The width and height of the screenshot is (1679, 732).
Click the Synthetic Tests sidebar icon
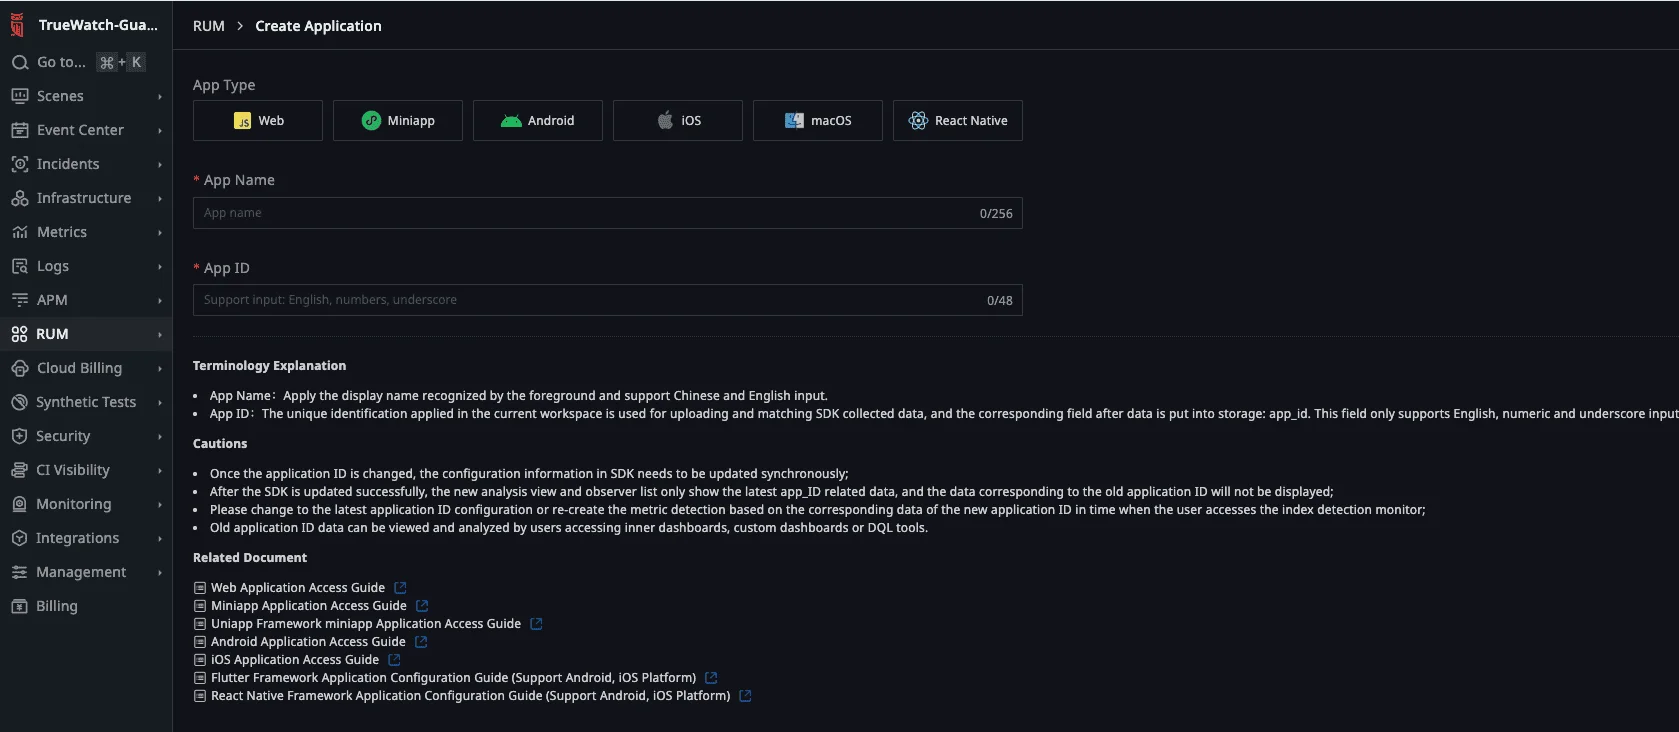(x=19, y=402)
